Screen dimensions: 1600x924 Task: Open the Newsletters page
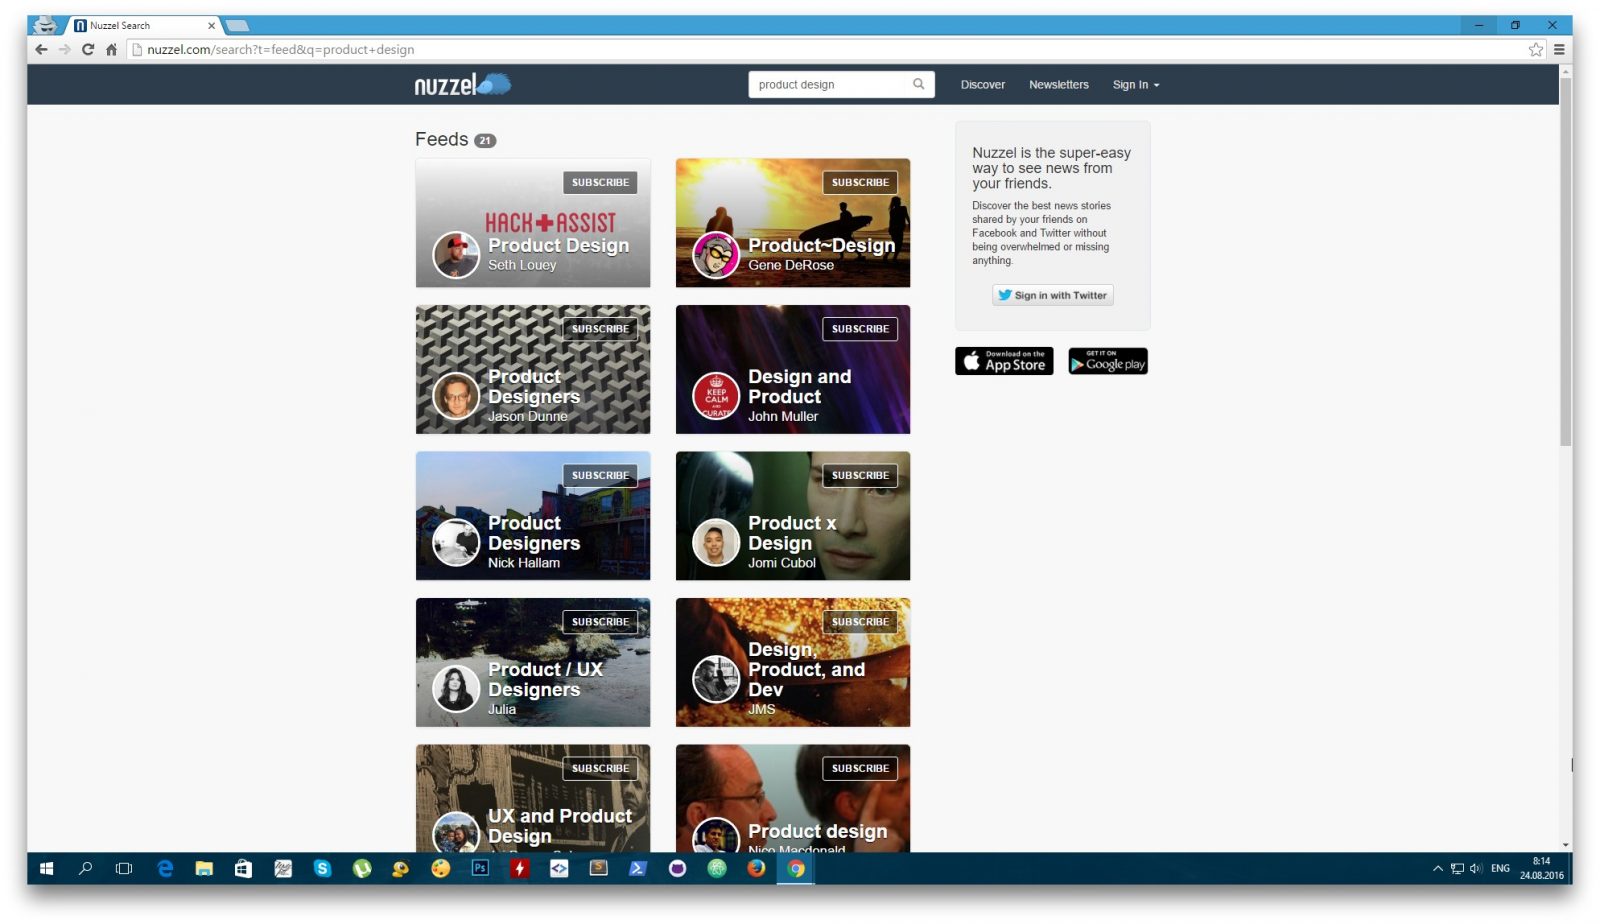pyautogui.click(x=1058, y=85)
